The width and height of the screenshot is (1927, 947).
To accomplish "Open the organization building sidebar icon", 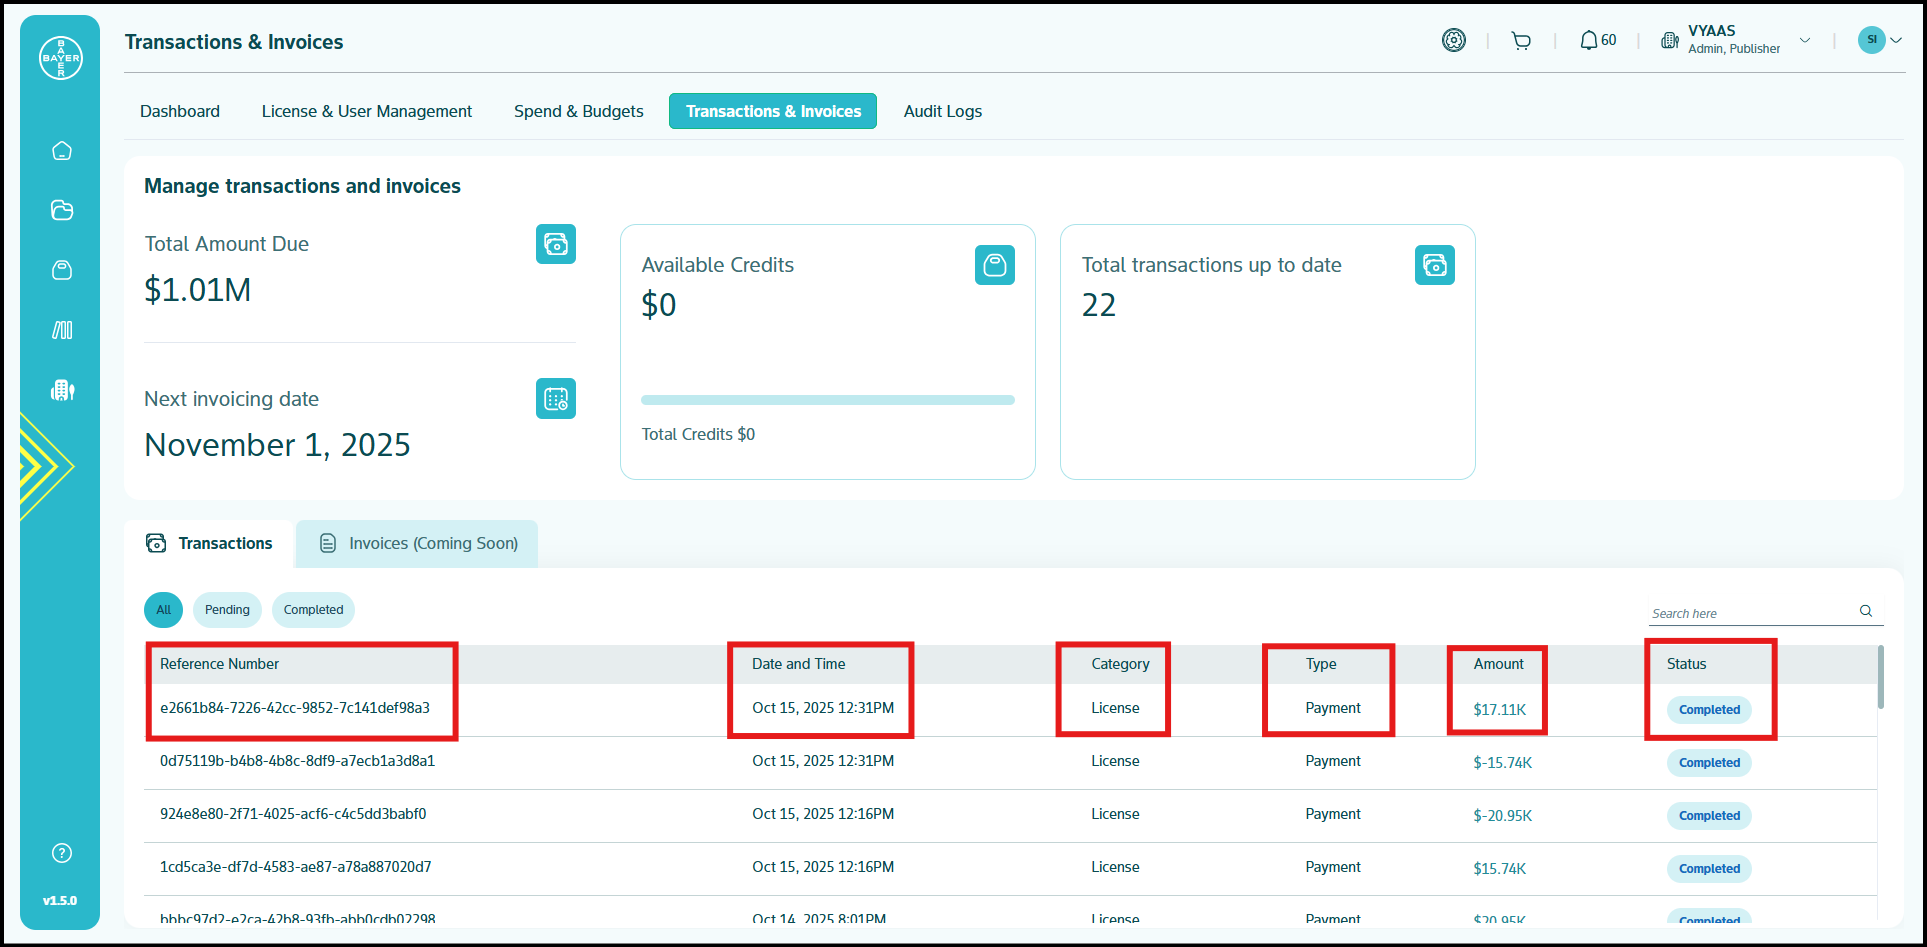I will (x=62, y=390).
